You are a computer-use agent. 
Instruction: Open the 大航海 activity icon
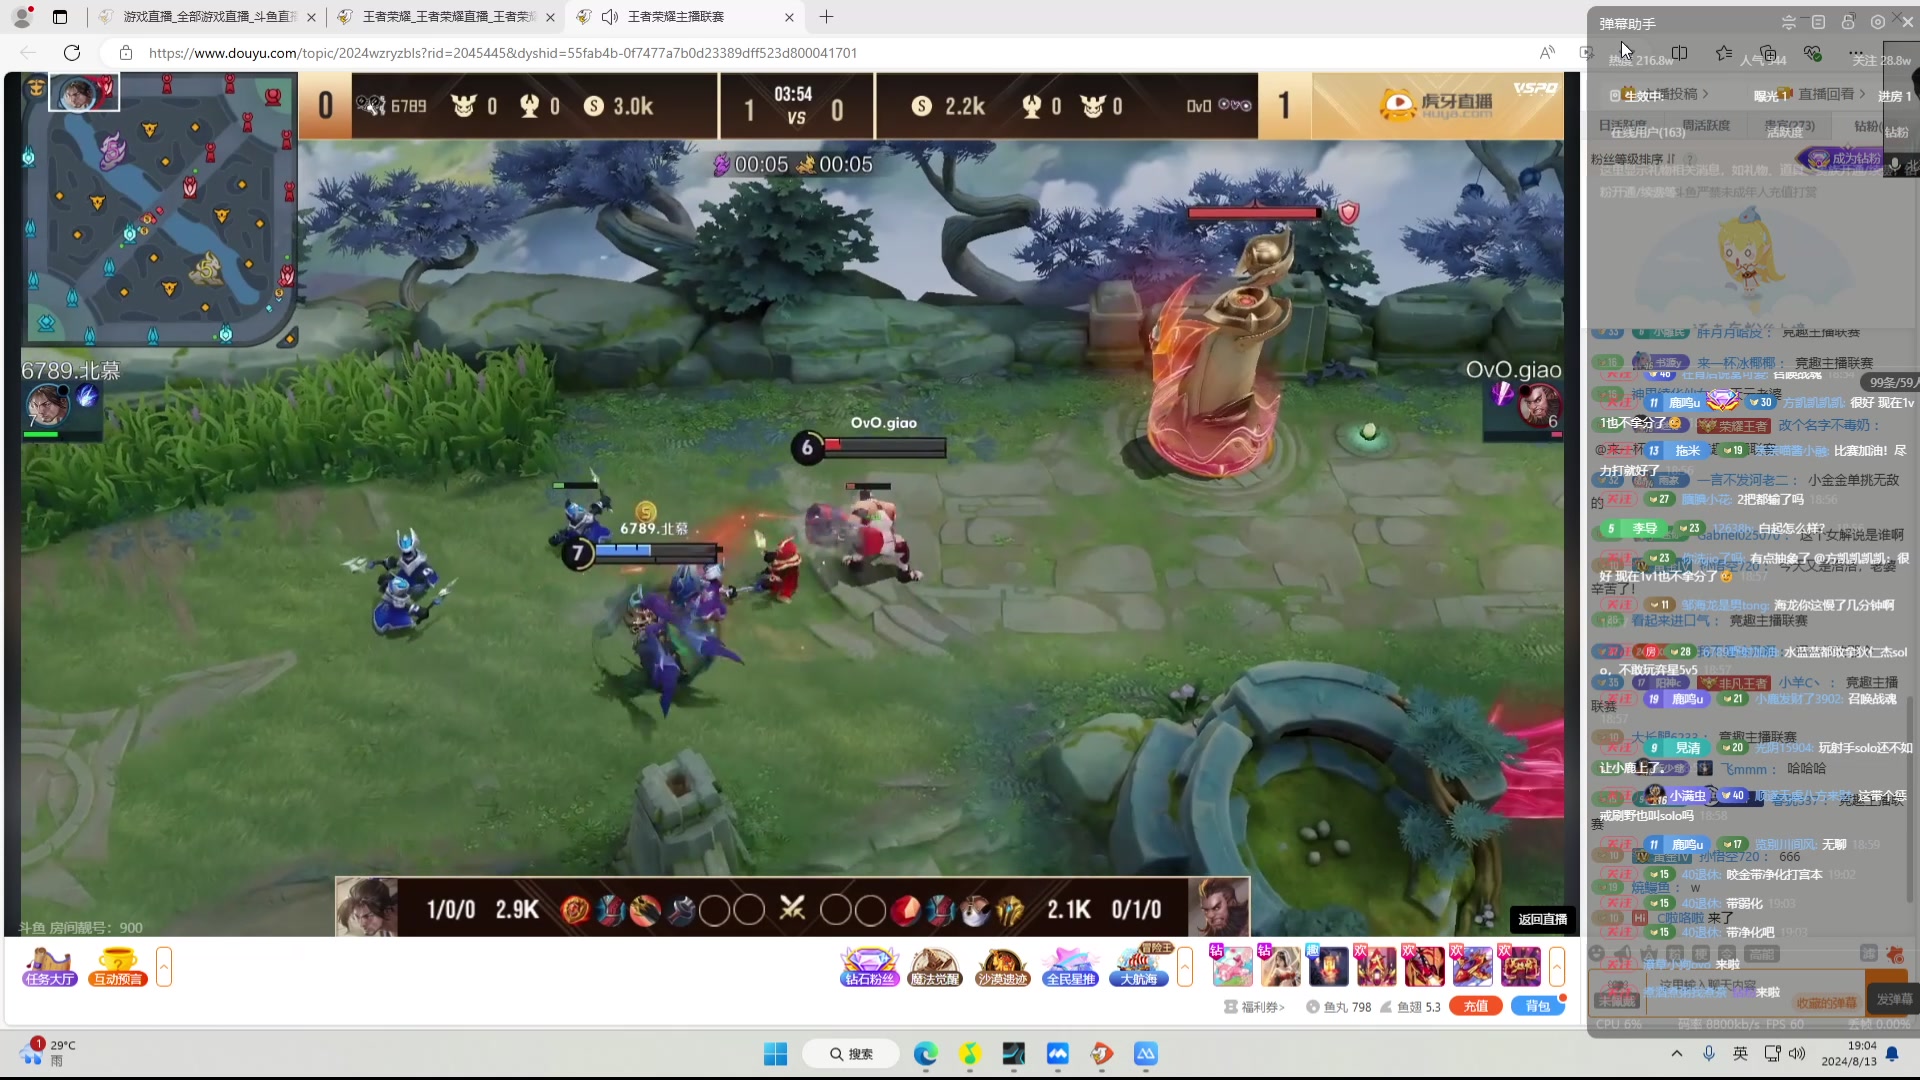[1139, 967]
